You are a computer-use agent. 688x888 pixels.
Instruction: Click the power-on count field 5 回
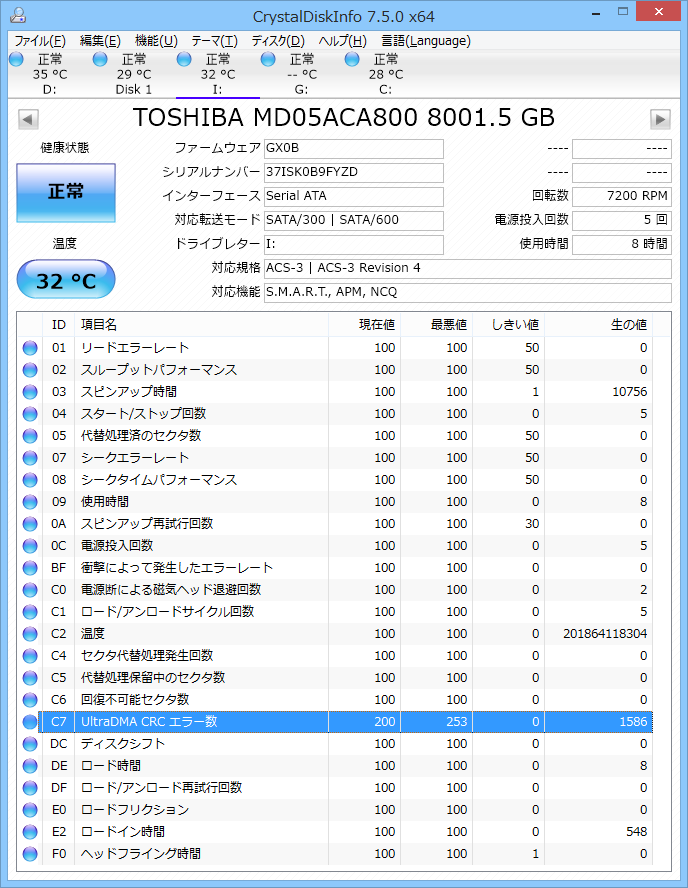622,220
